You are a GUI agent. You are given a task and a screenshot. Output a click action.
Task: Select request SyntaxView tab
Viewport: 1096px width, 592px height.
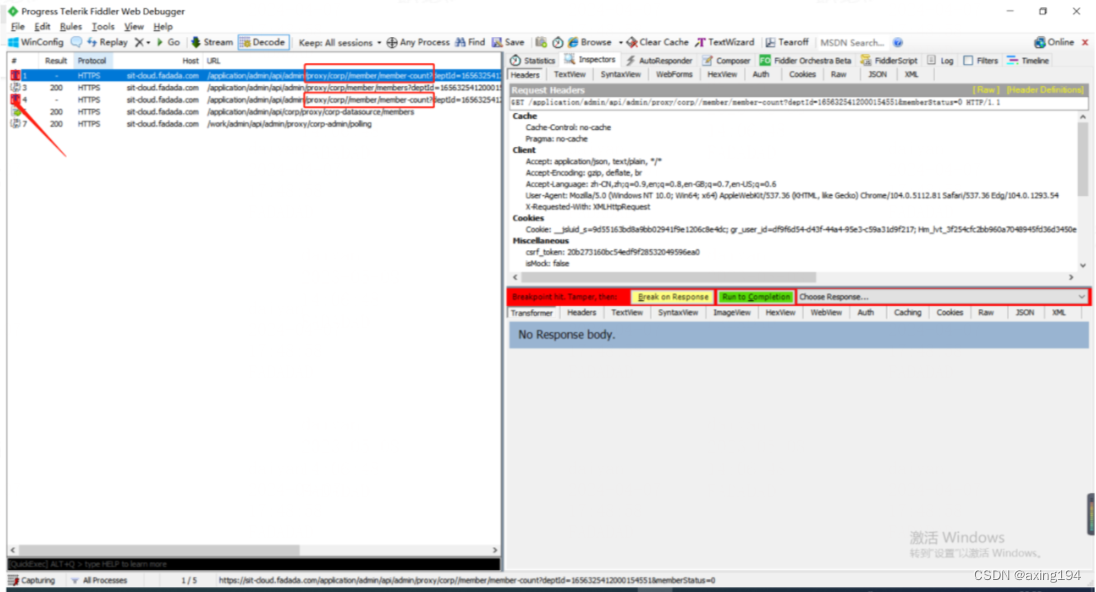[x=621, y=75]
